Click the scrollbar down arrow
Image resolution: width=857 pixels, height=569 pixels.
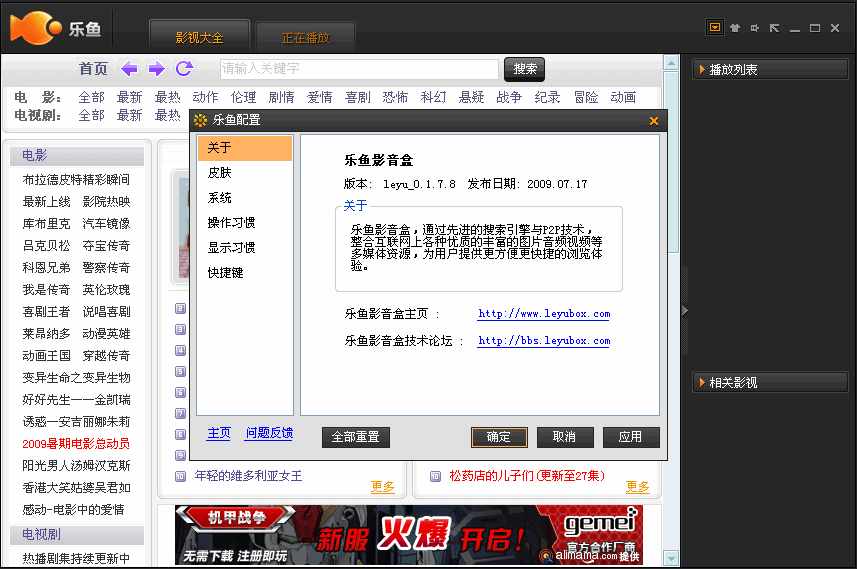671,559
